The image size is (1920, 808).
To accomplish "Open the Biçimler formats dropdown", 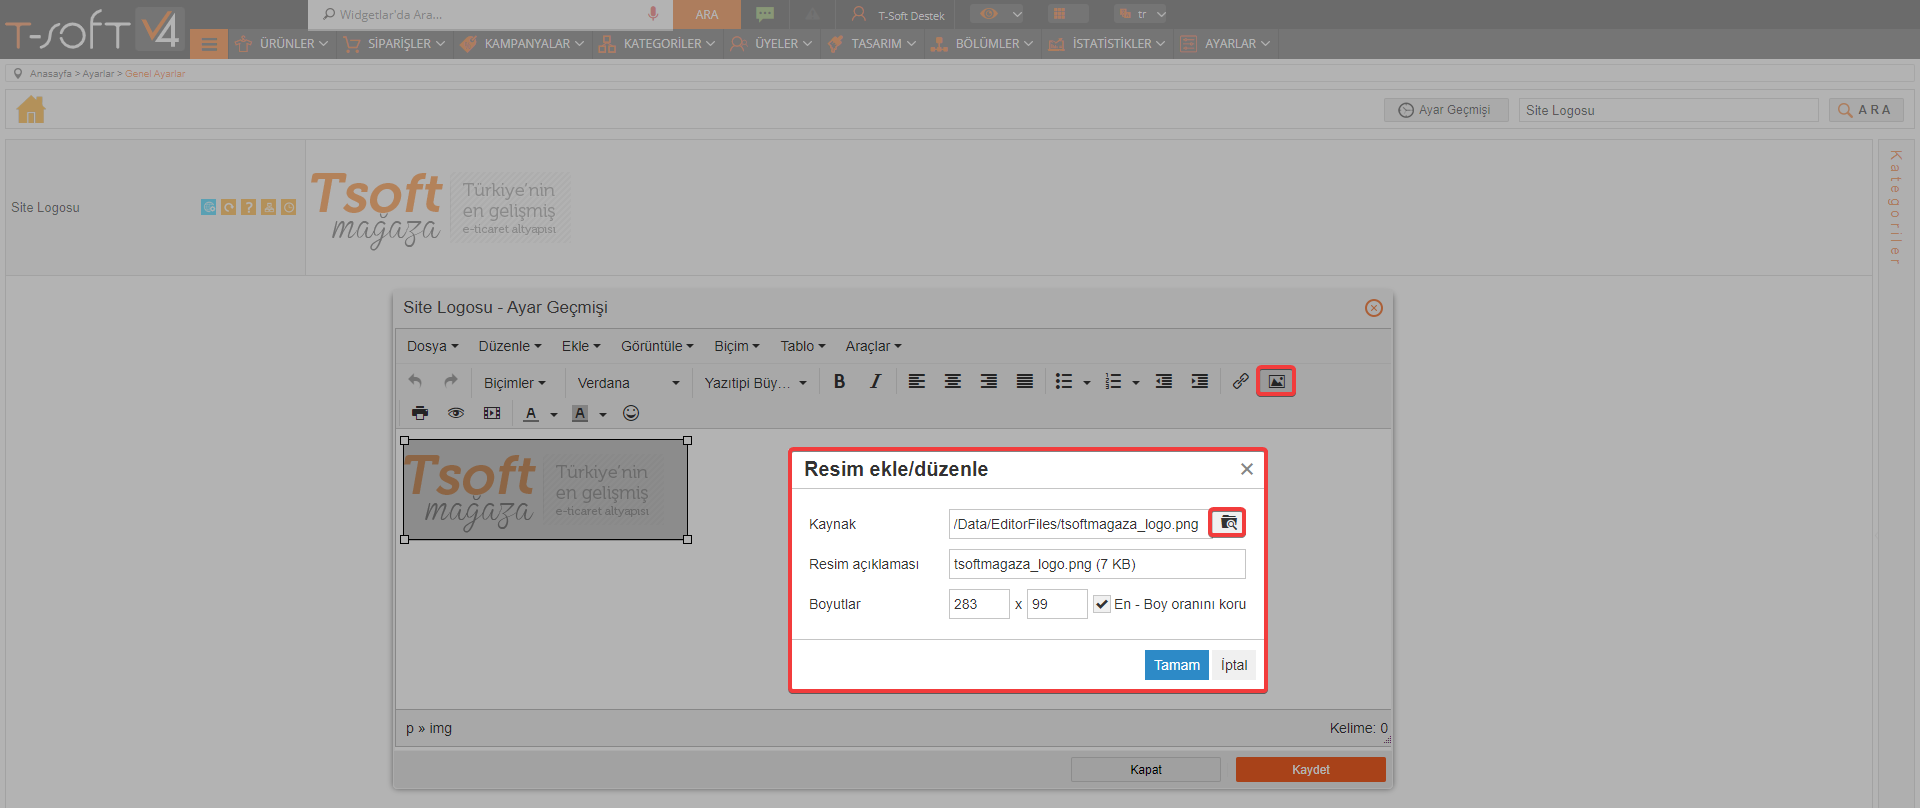I will coord(515,383).
